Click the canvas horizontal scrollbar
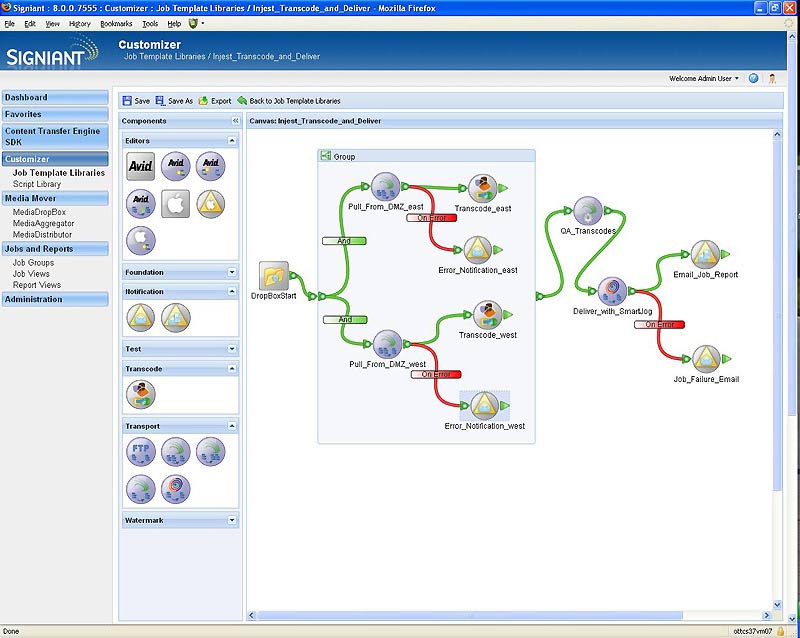Image resolution: width=800 pixels, height=638 pixels. pos(470,615)
